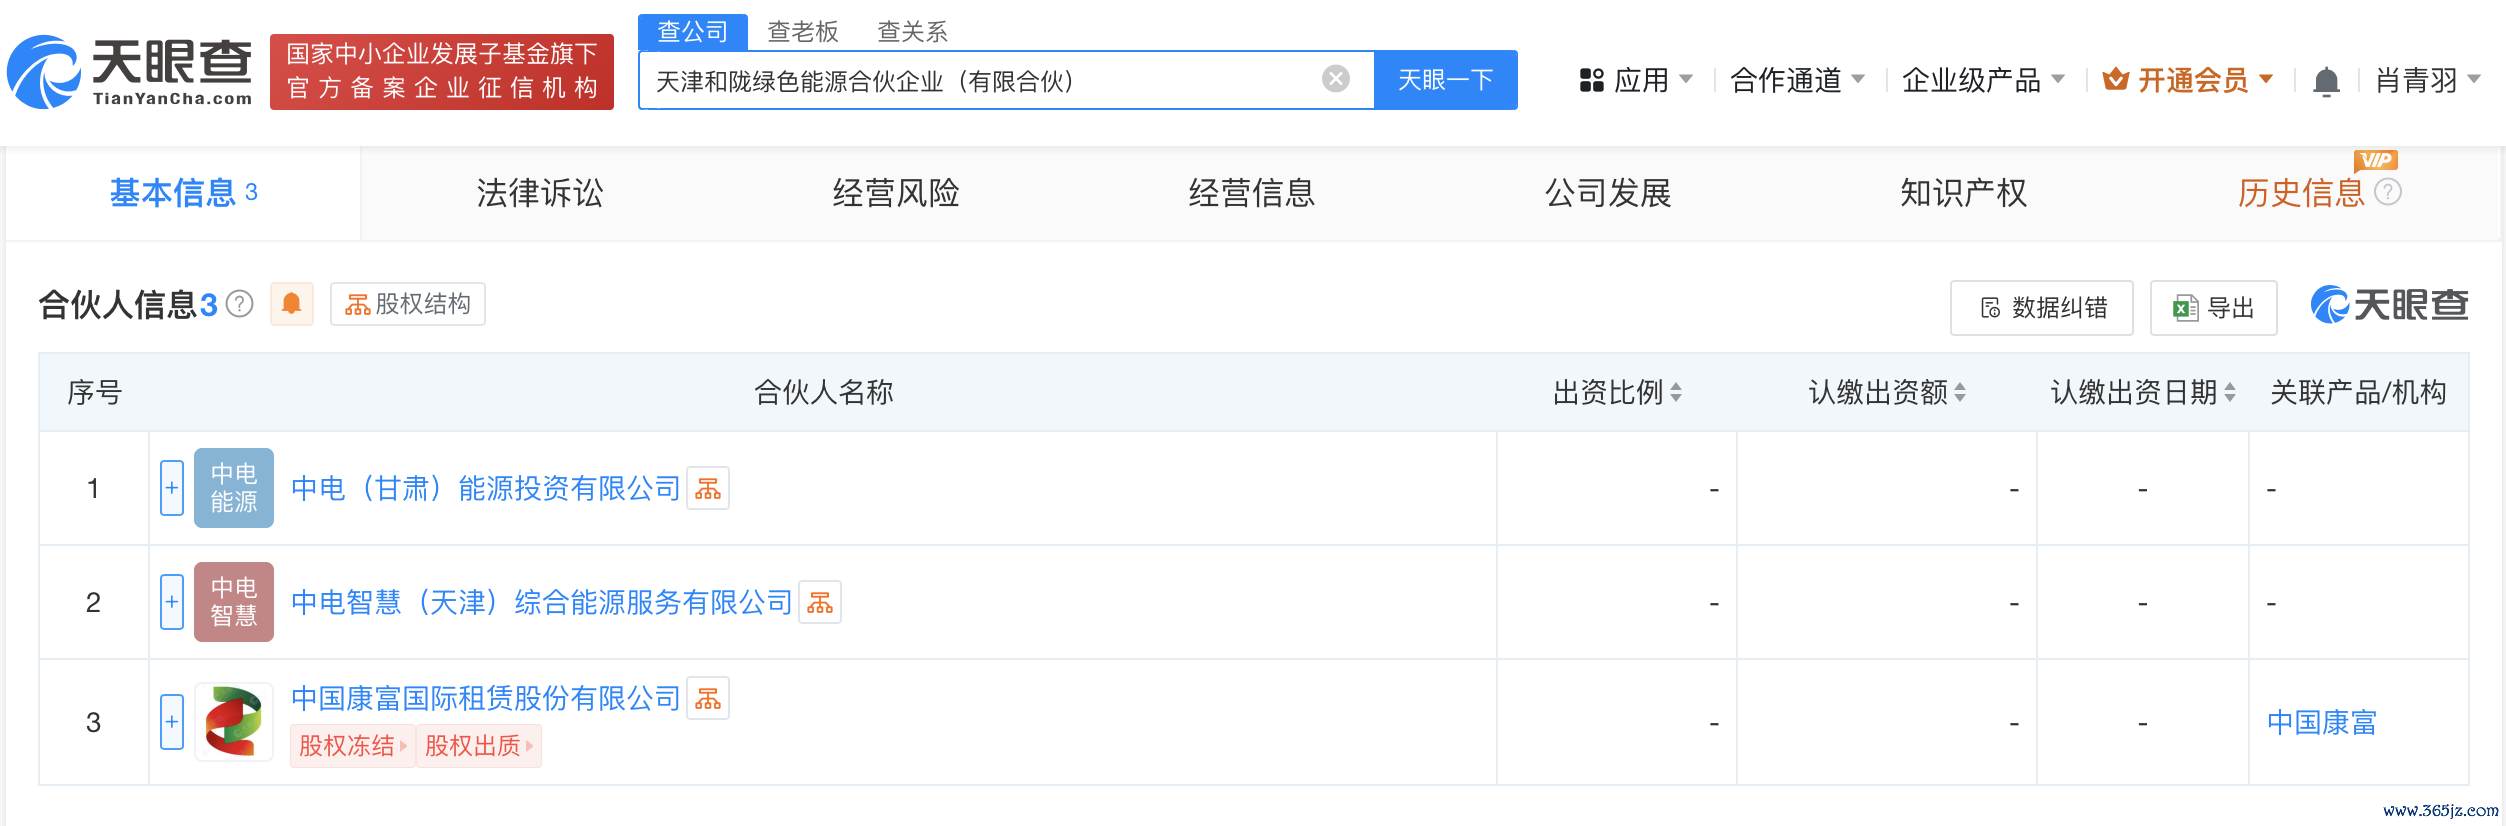The image size is (2506, 826).
Task: Sort by 认缴出资日期 column arrows
Action: [2230, 392]
